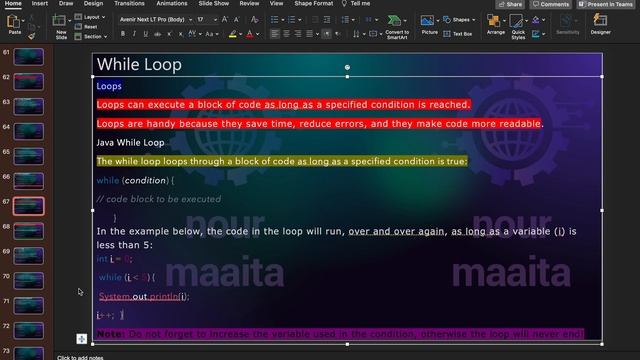The height and width of the screenshot is (360, 640).
Task: Click the Tell me search box
Action: pyautogui.click(x=356, y=3)
